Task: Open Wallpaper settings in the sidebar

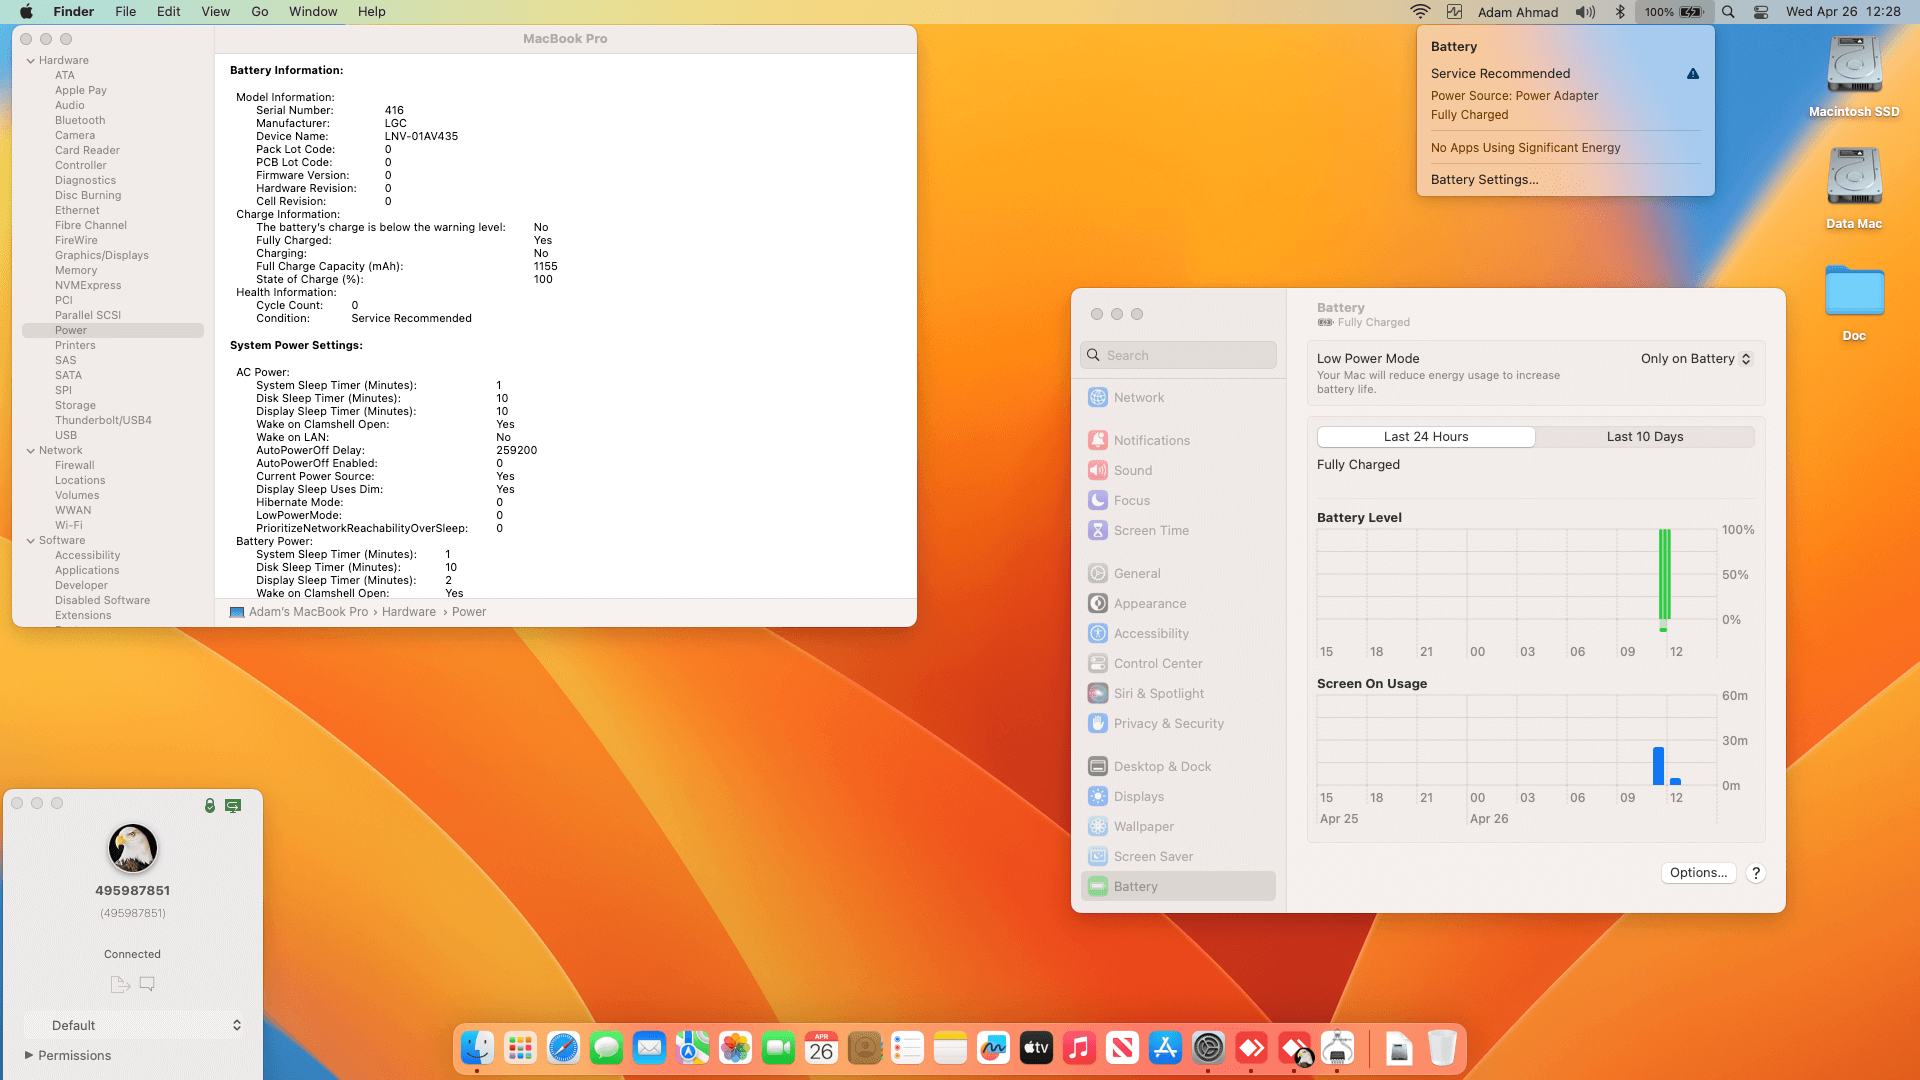Action: tap(1178, 826)
